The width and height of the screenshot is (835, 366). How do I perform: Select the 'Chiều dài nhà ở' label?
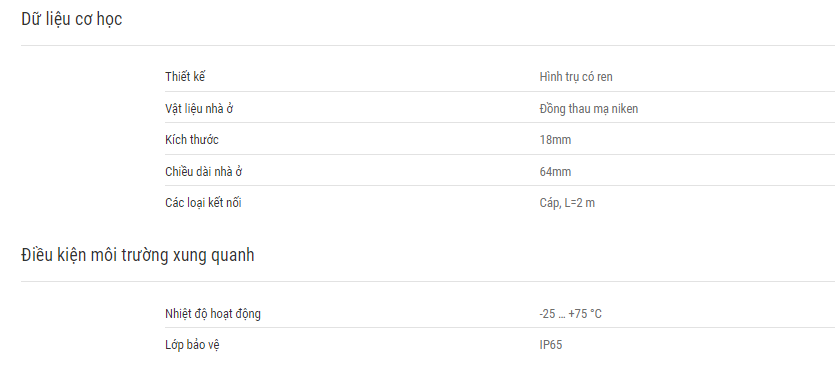(x=204, y=172)
